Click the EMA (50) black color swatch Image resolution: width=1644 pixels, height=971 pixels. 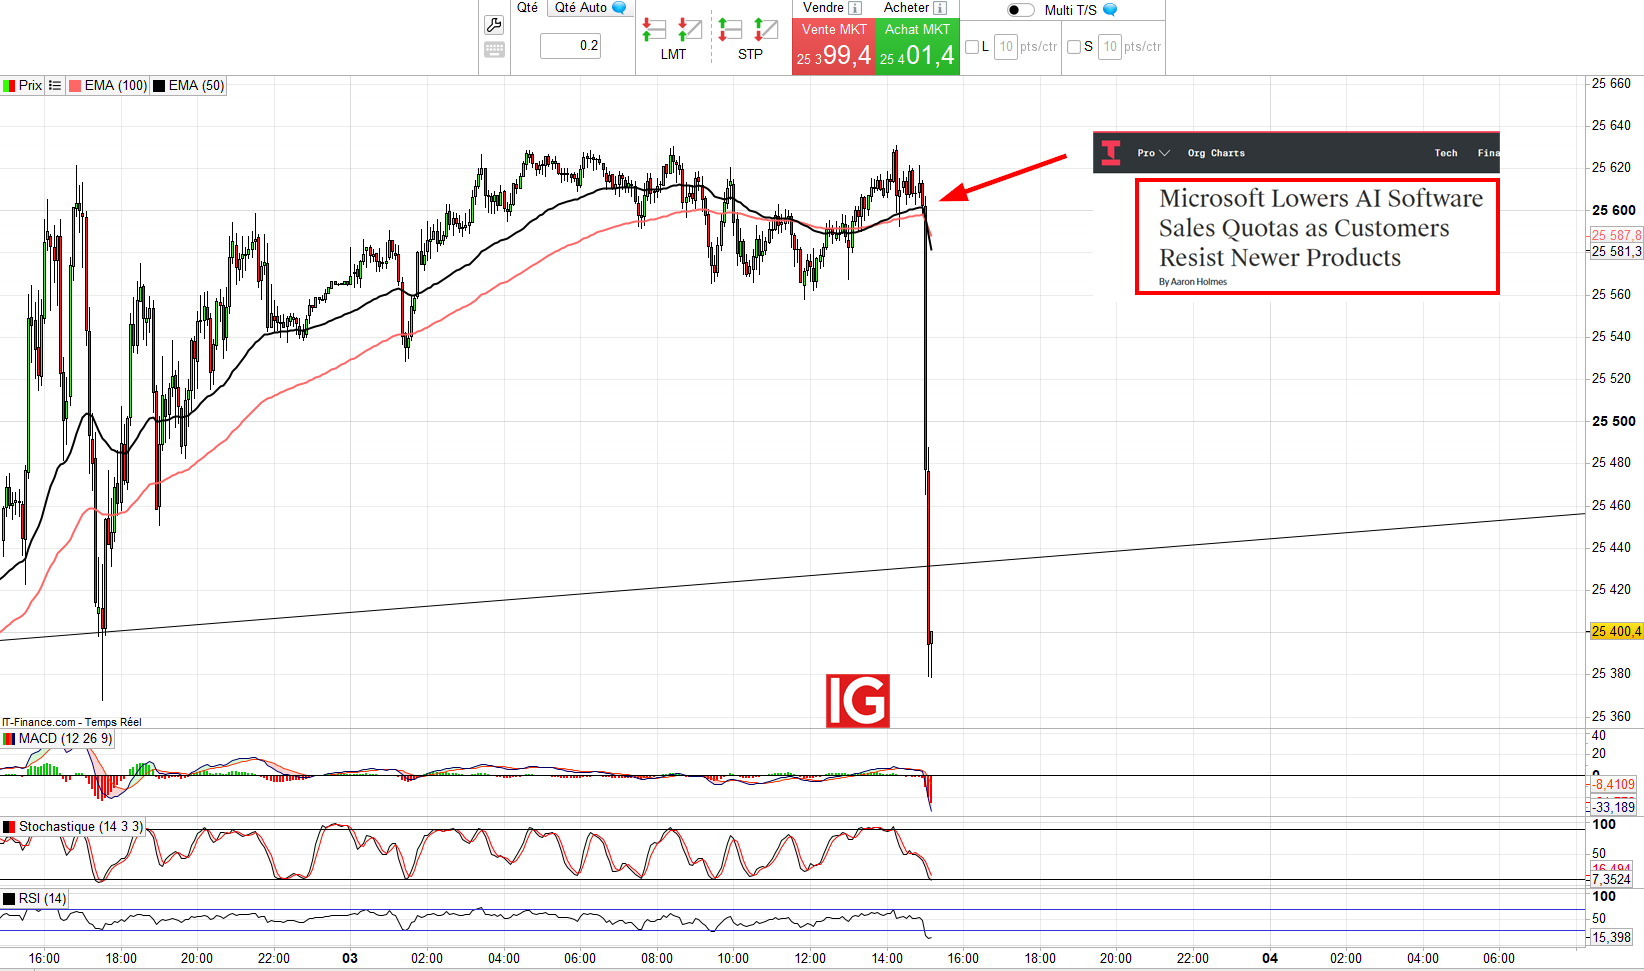click(x=159, y=86)
